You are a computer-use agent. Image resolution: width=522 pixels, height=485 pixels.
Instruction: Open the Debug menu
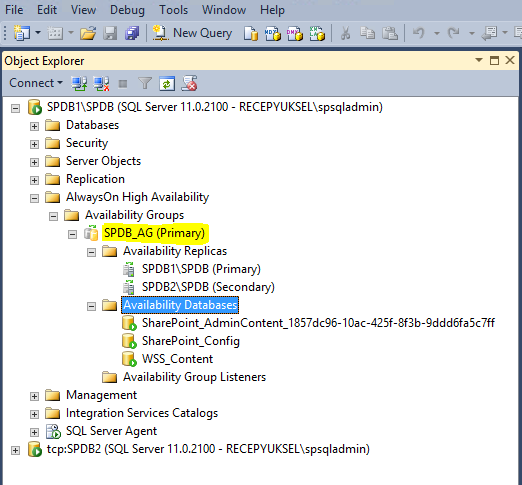tap(127, 10)
